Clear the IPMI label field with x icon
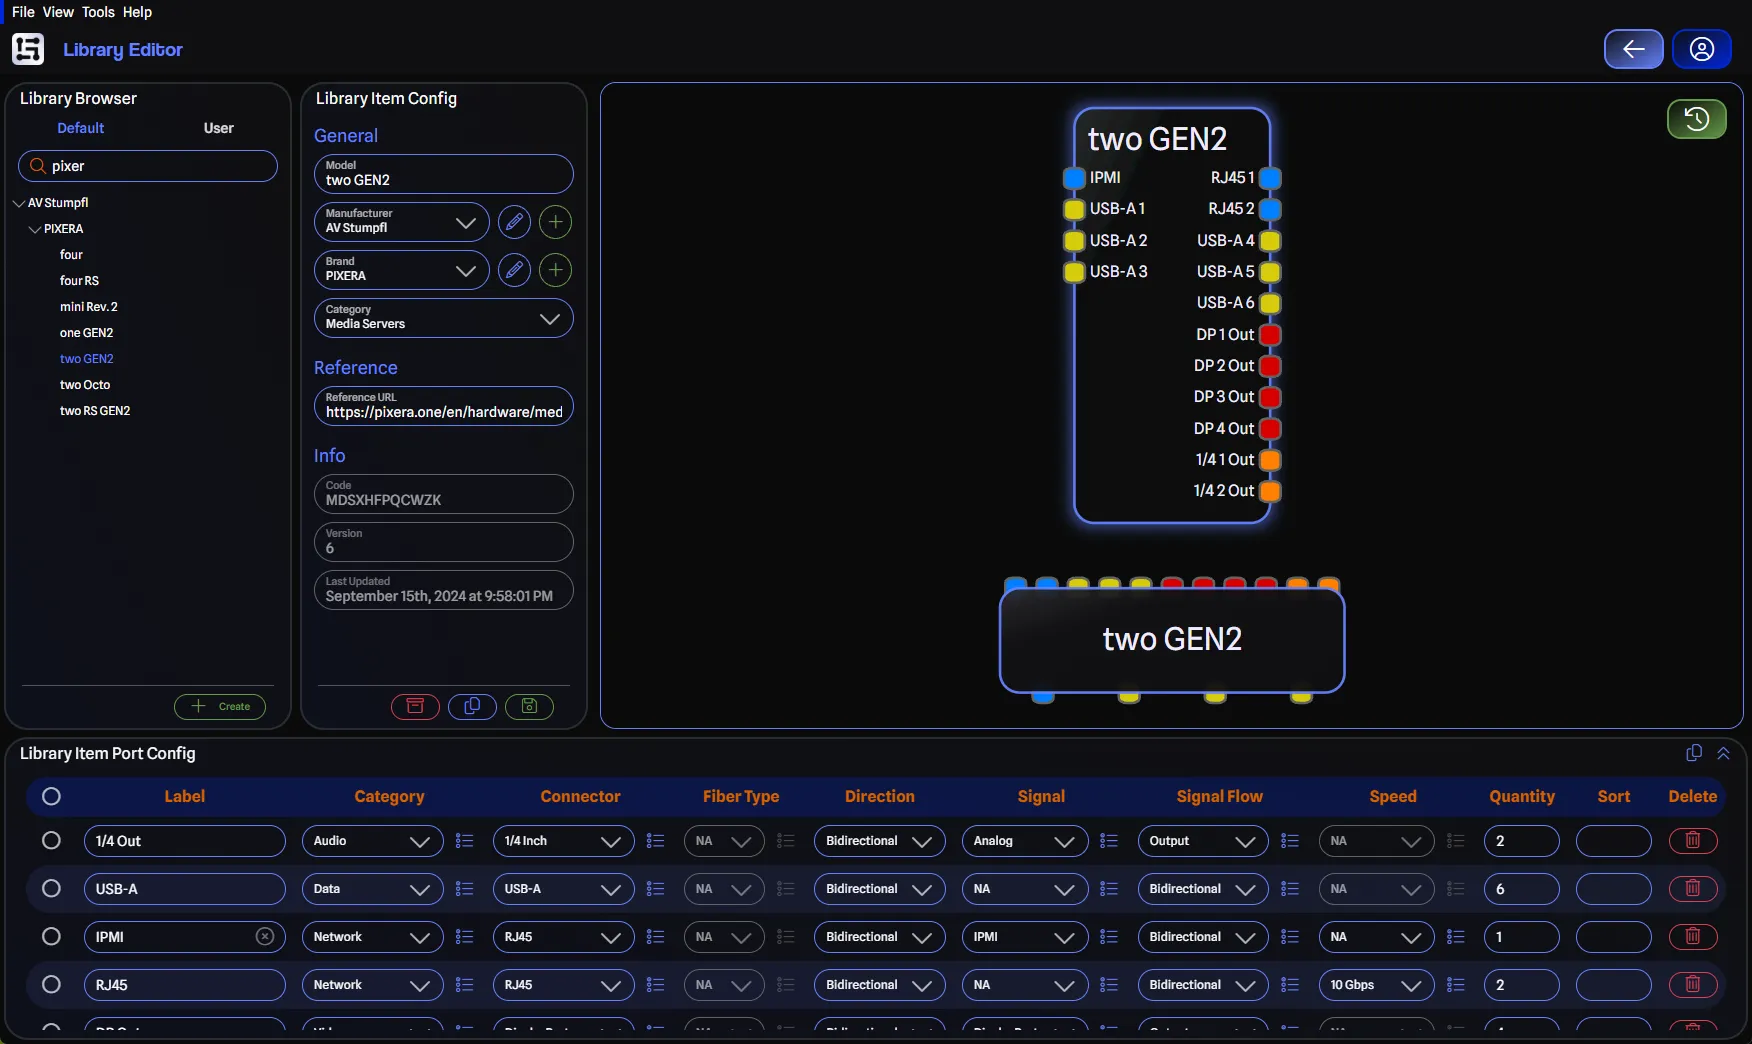The height and width of the screenshot is (1044, 1752). click(265, 937)
